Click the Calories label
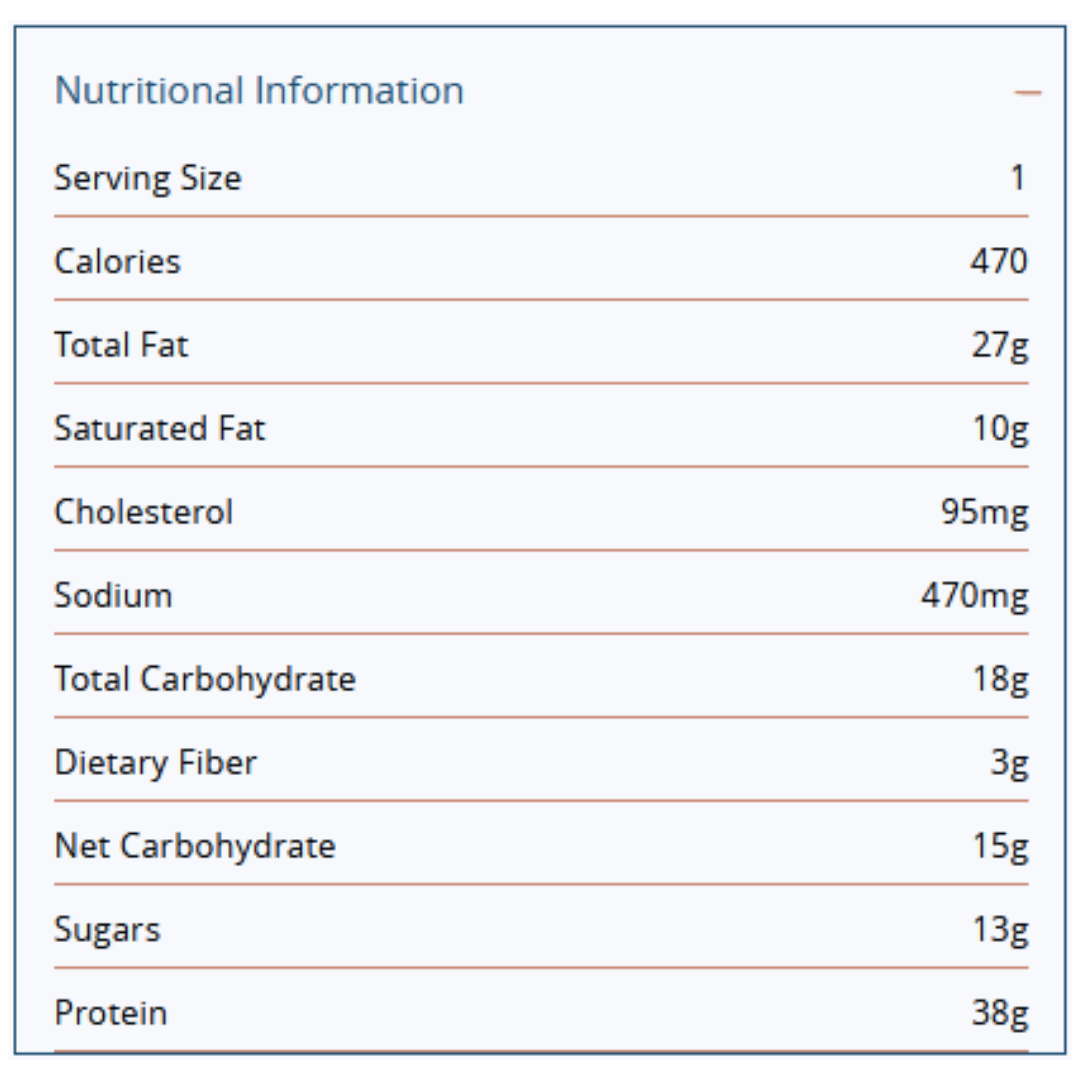 click(118, 262)
